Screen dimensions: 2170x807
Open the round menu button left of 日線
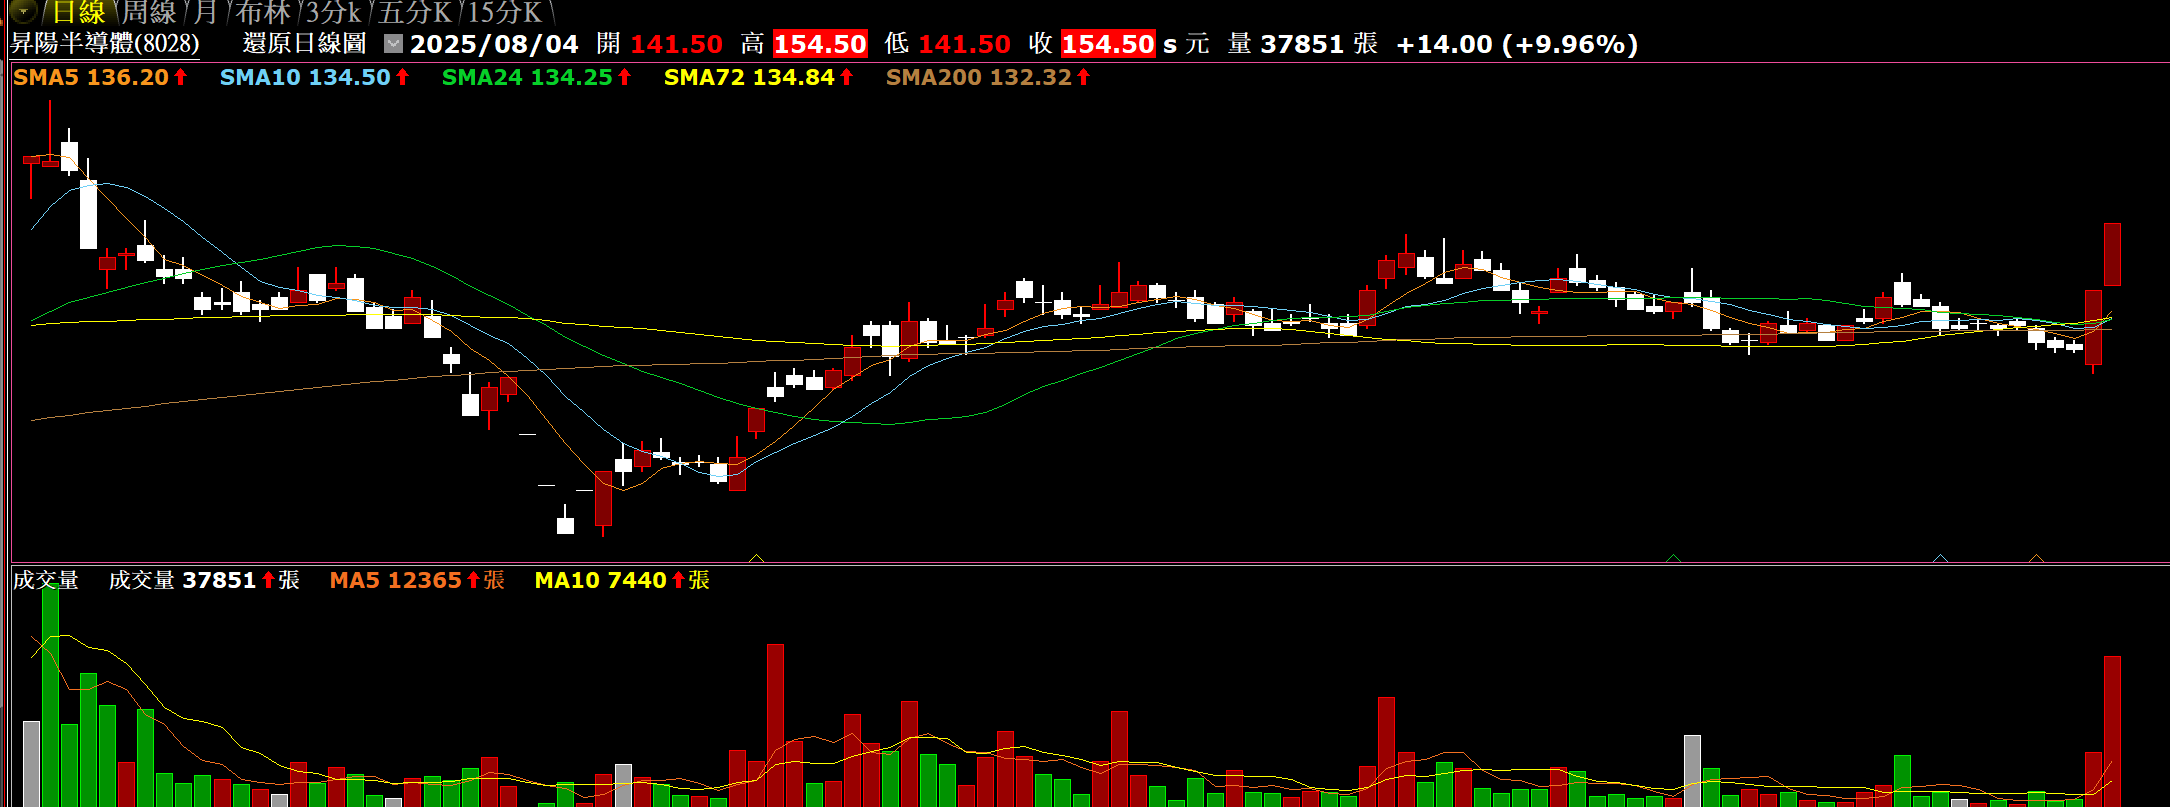[23, 12]
